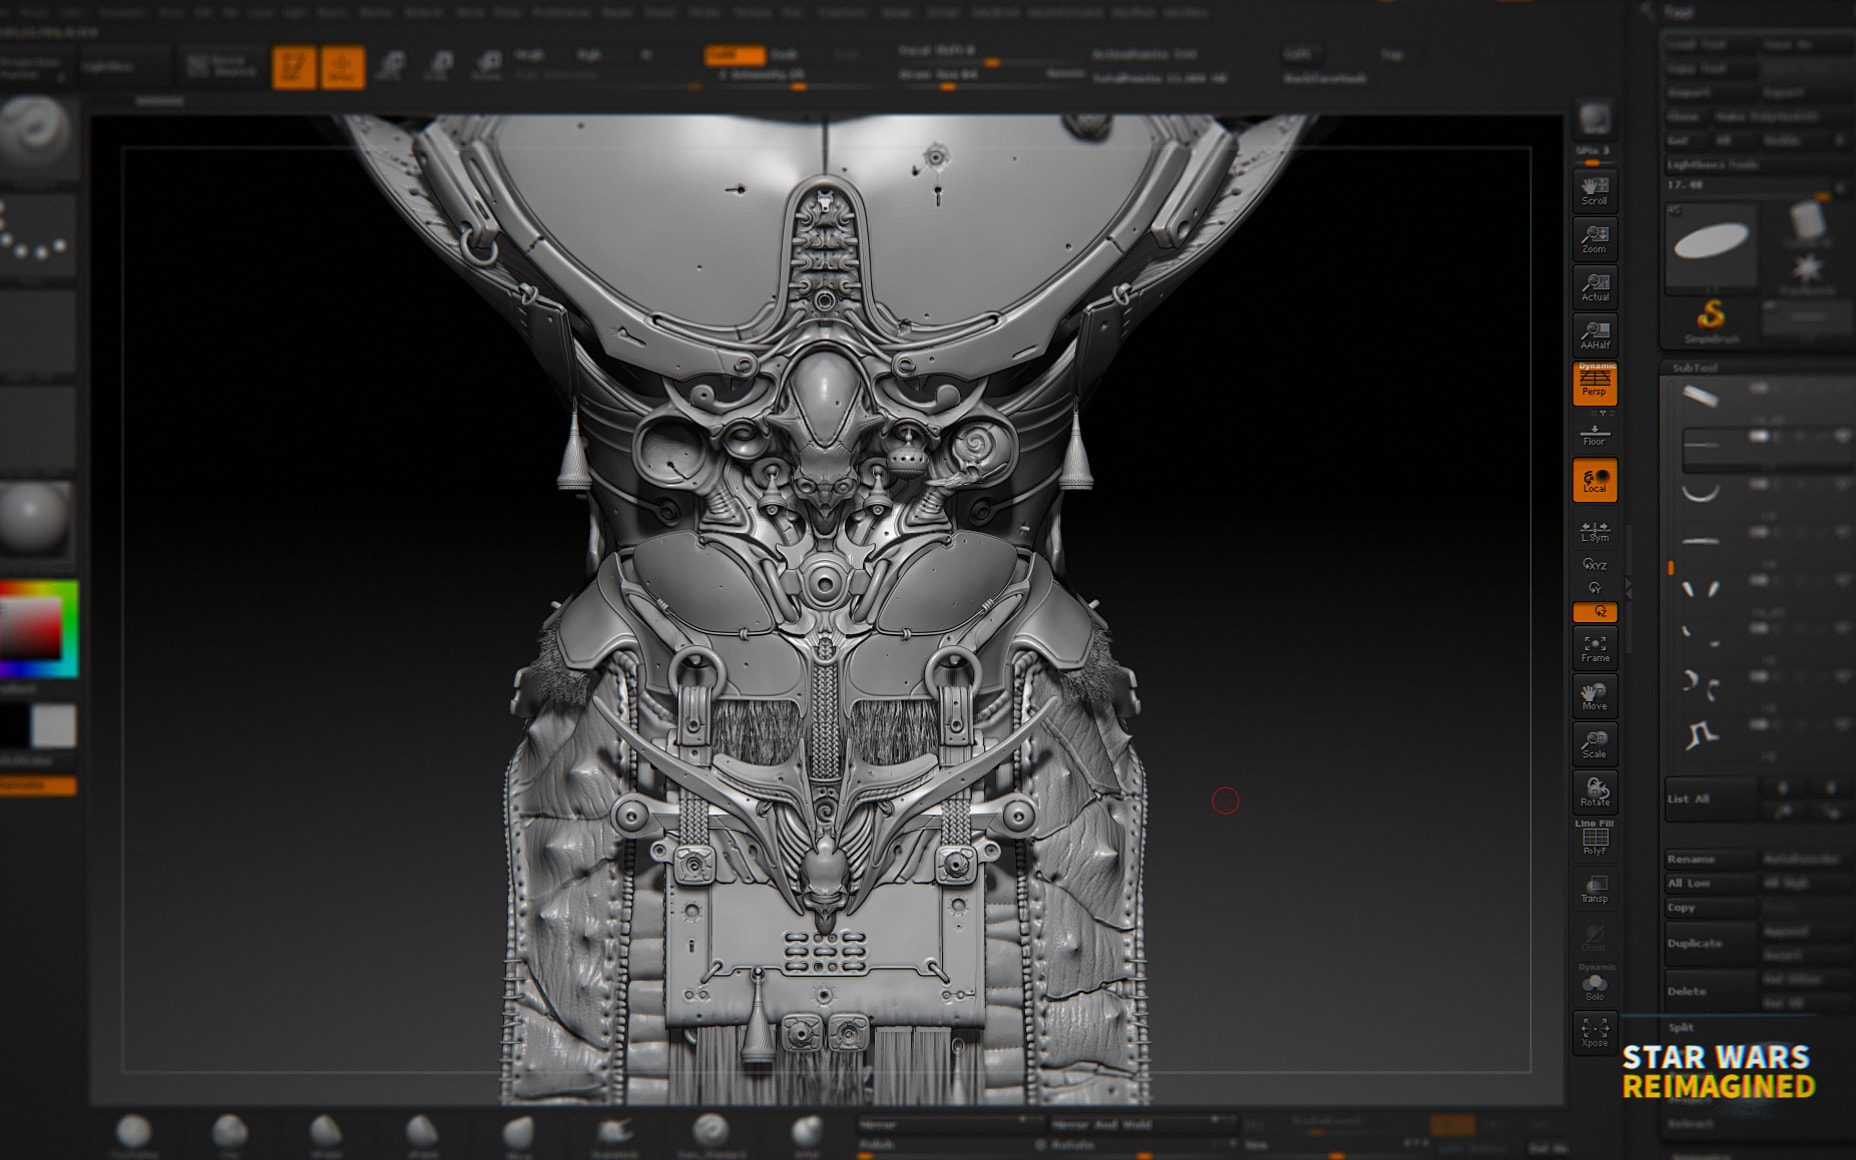Click the Duplicate subtool button
The image size is (1856, 1160).
tap(1709, 943)
